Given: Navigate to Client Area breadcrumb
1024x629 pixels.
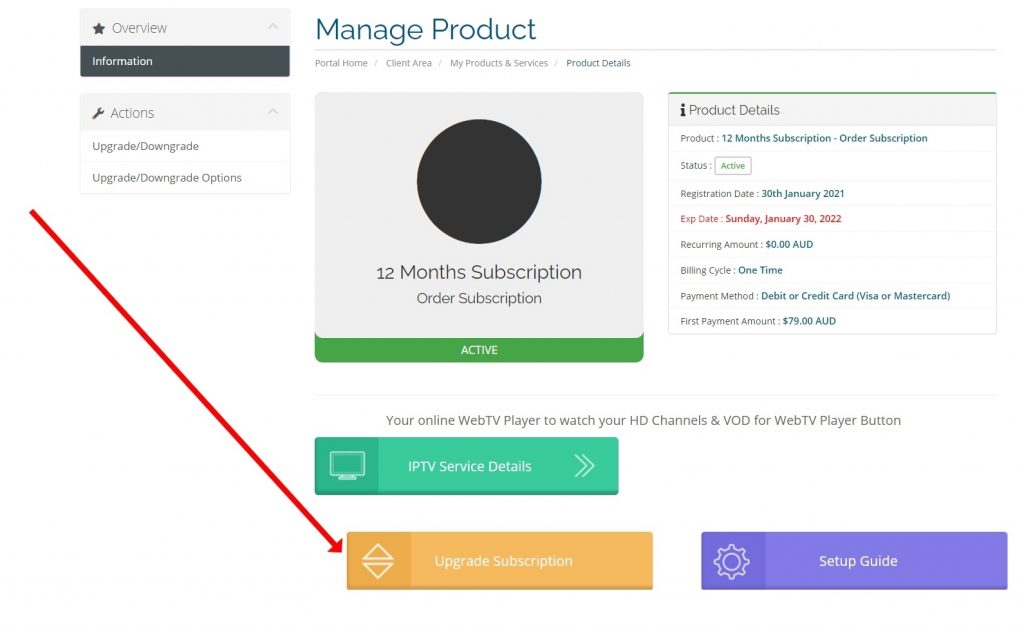Looking at the screenshot, I should coord(409,63).
